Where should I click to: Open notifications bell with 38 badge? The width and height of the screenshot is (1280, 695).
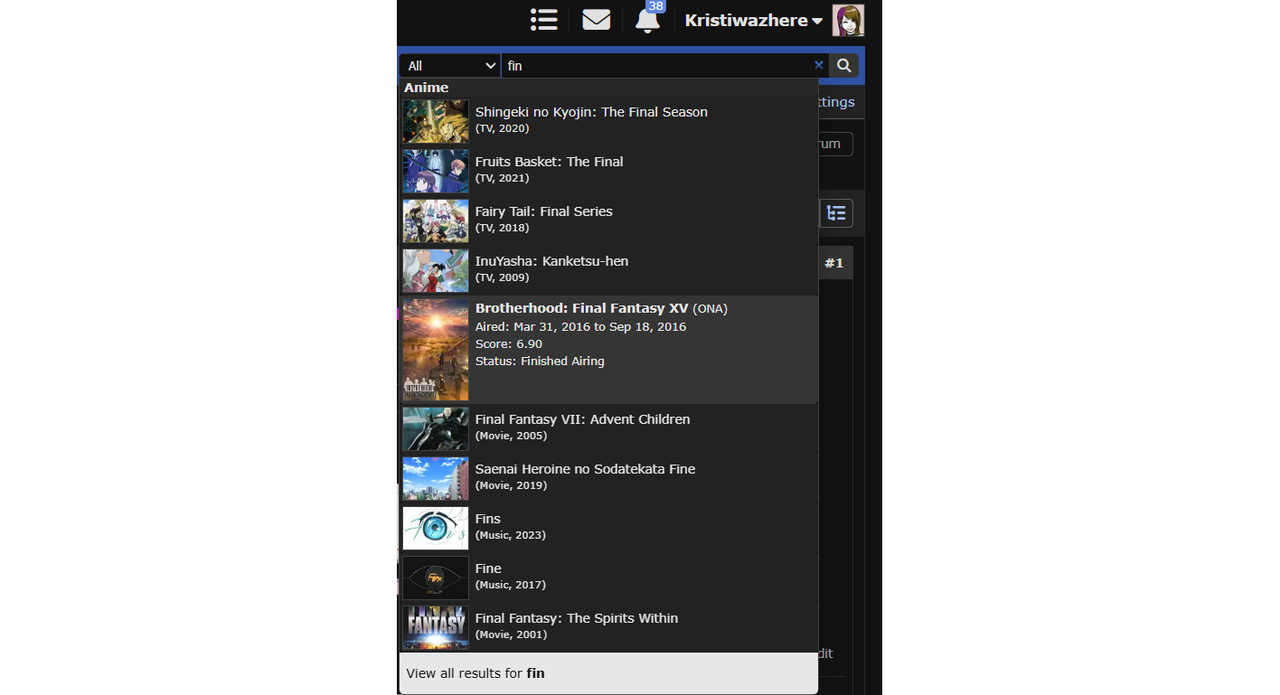click(x=648, y=19)
